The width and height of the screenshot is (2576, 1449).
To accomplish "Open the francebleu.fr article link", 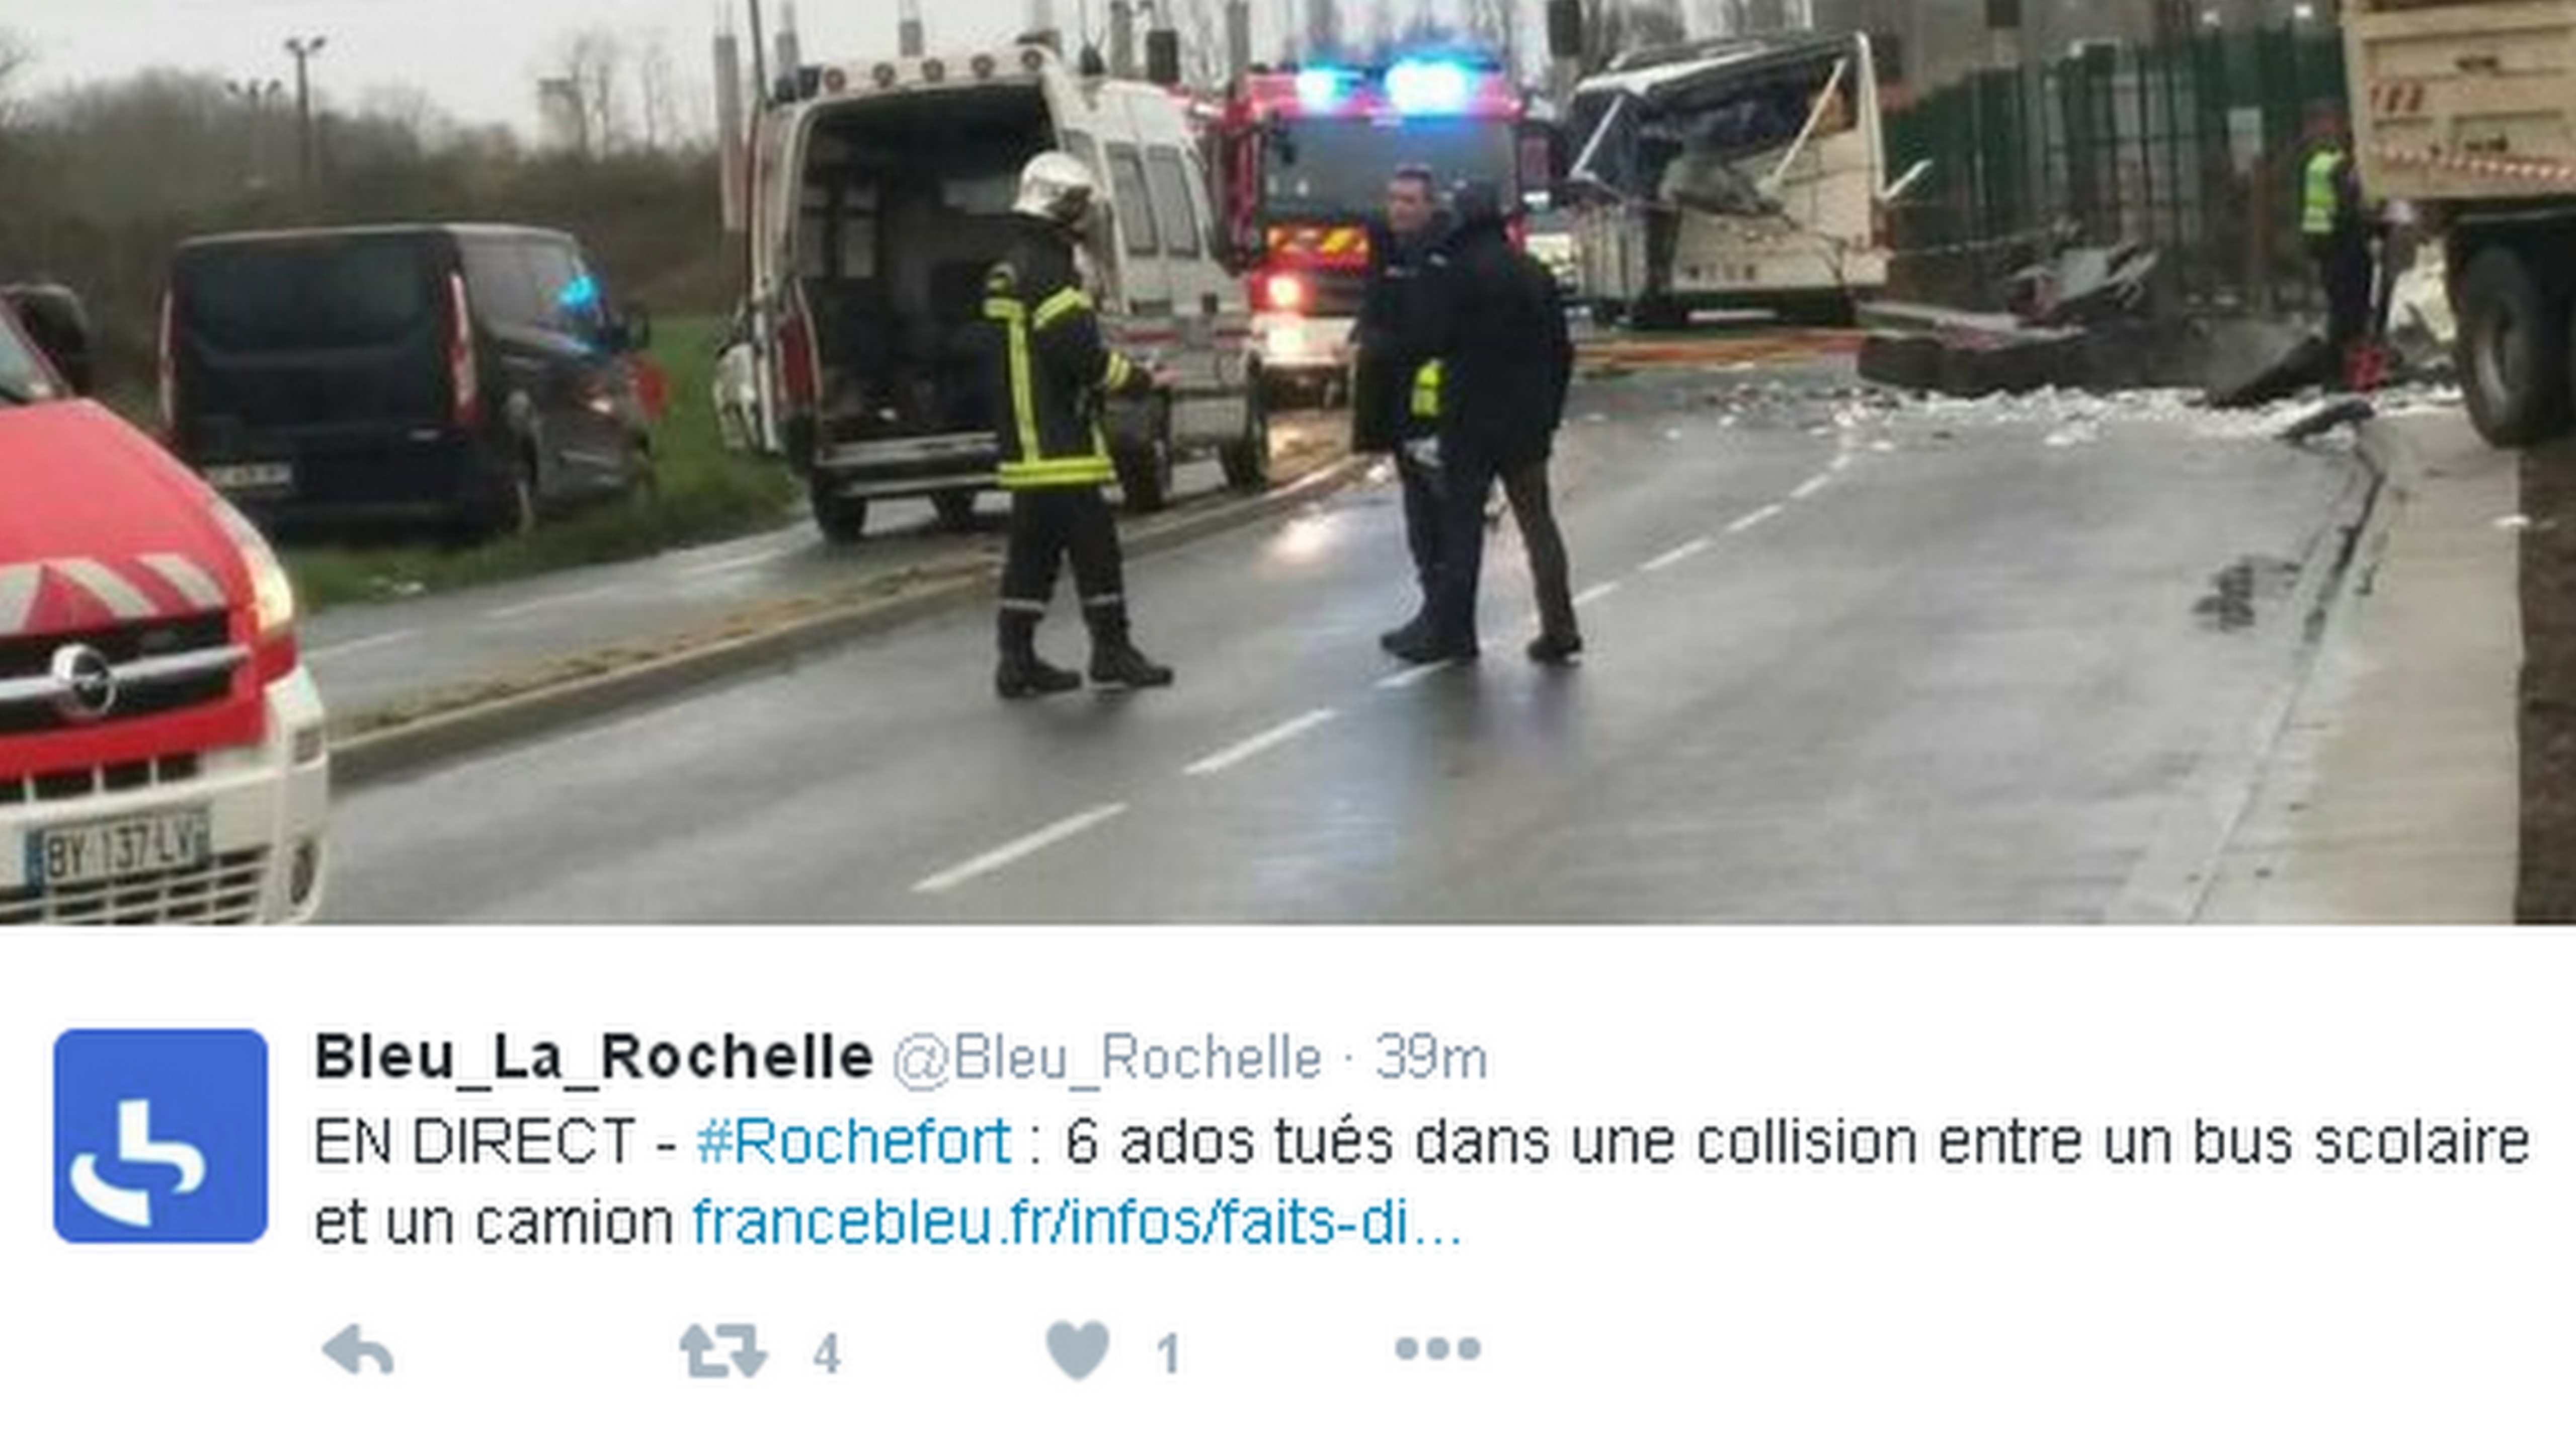I will (x=1077, y=1222).
